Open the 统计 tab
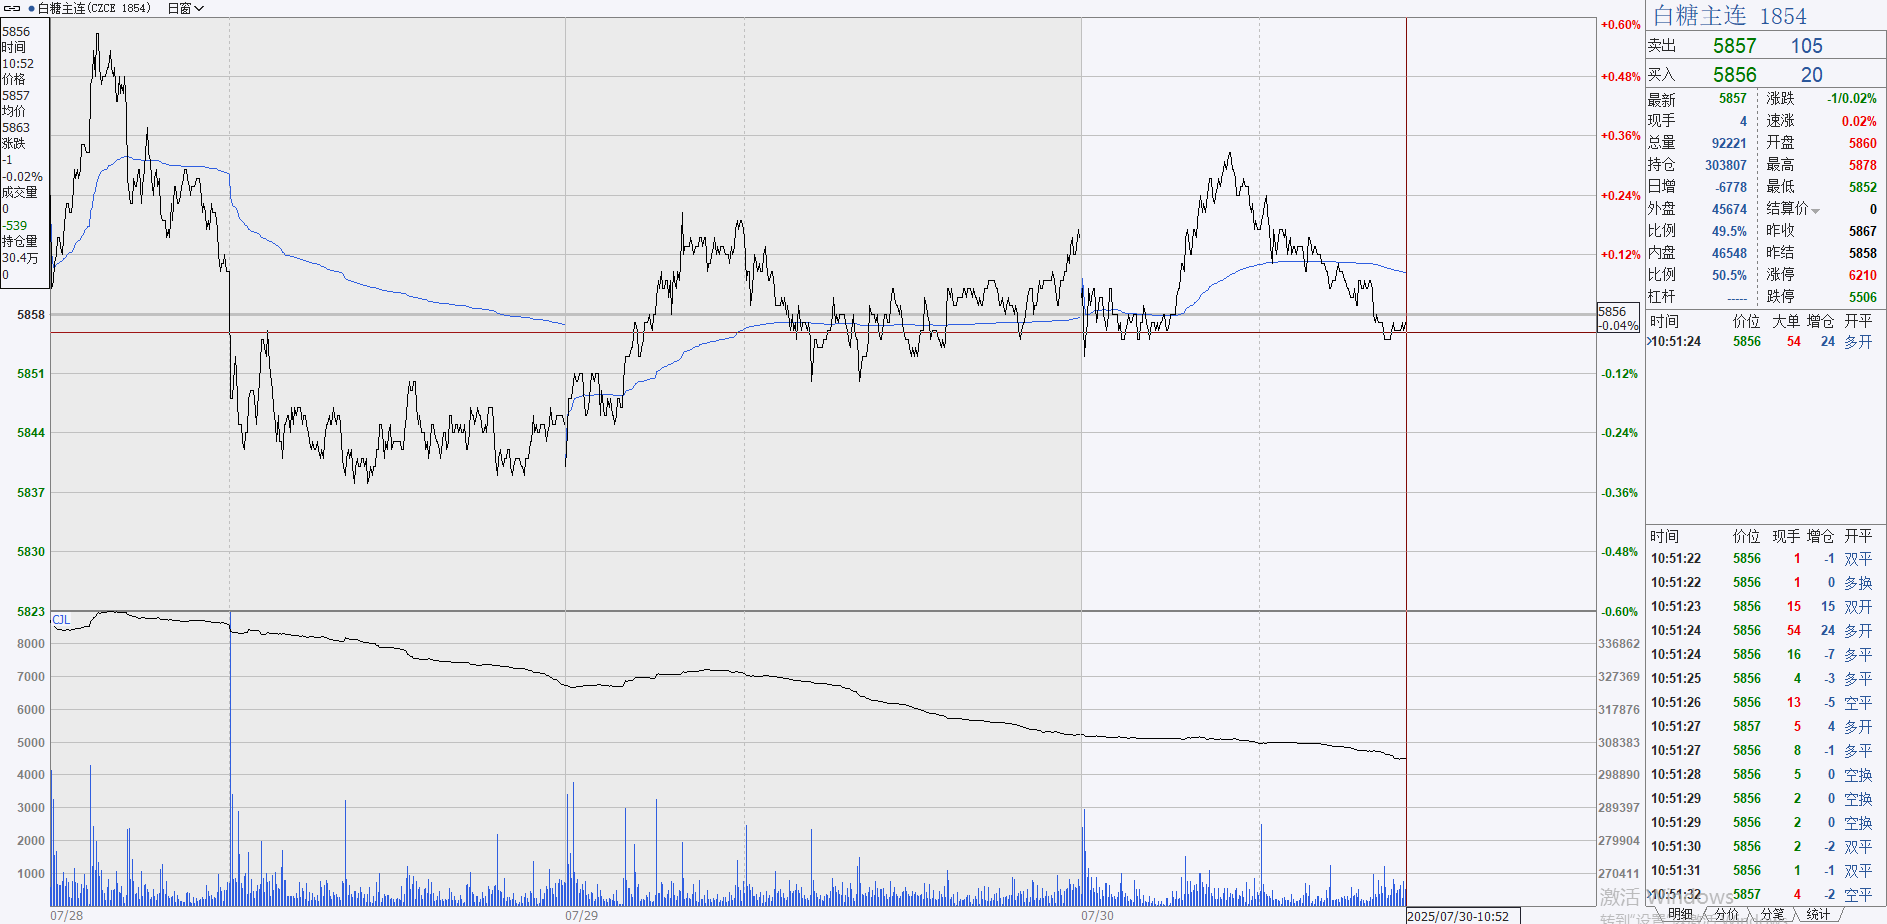Image resolution: width=1887 pixels, height=924 pixels. tap(1818, 914)
